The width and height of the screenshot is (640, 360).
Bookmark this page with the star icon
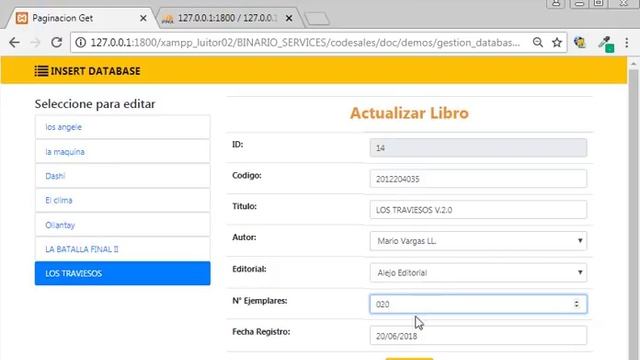tap(557, 42)
